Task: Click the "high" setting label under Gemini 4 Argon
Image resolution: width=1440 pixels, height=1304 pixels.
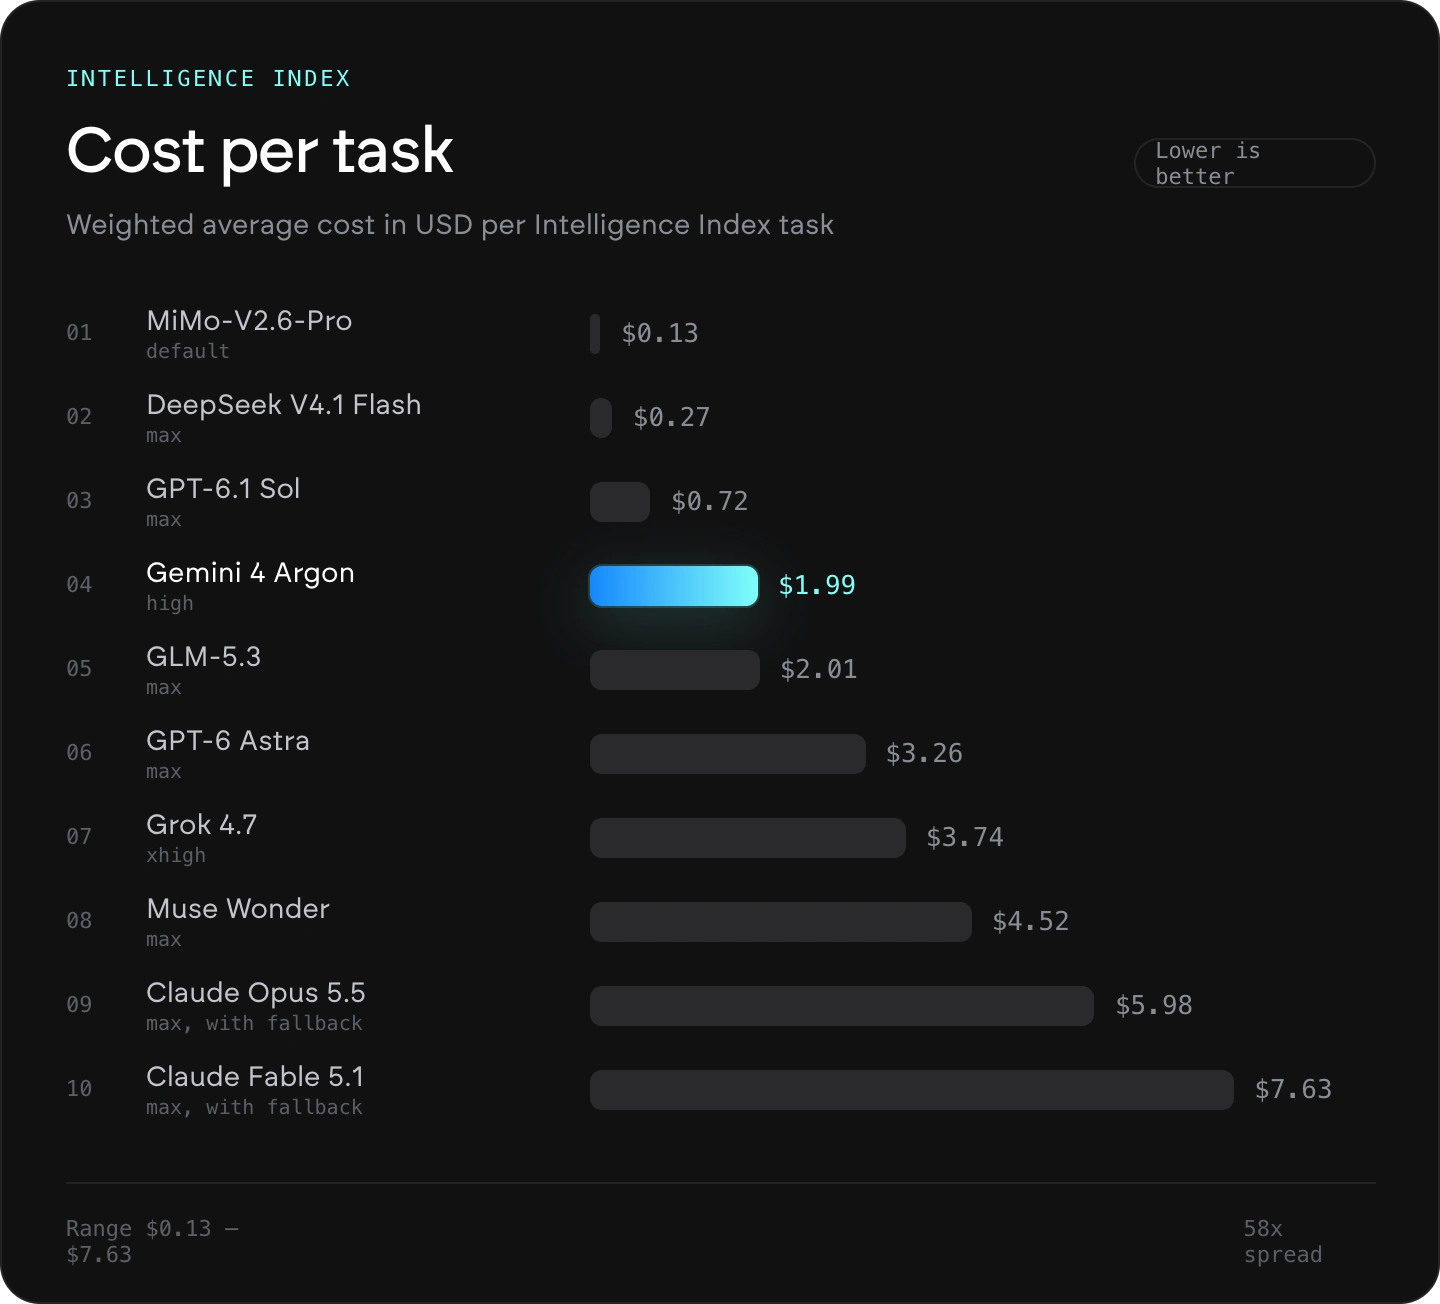Action: (x=170, y=603)
